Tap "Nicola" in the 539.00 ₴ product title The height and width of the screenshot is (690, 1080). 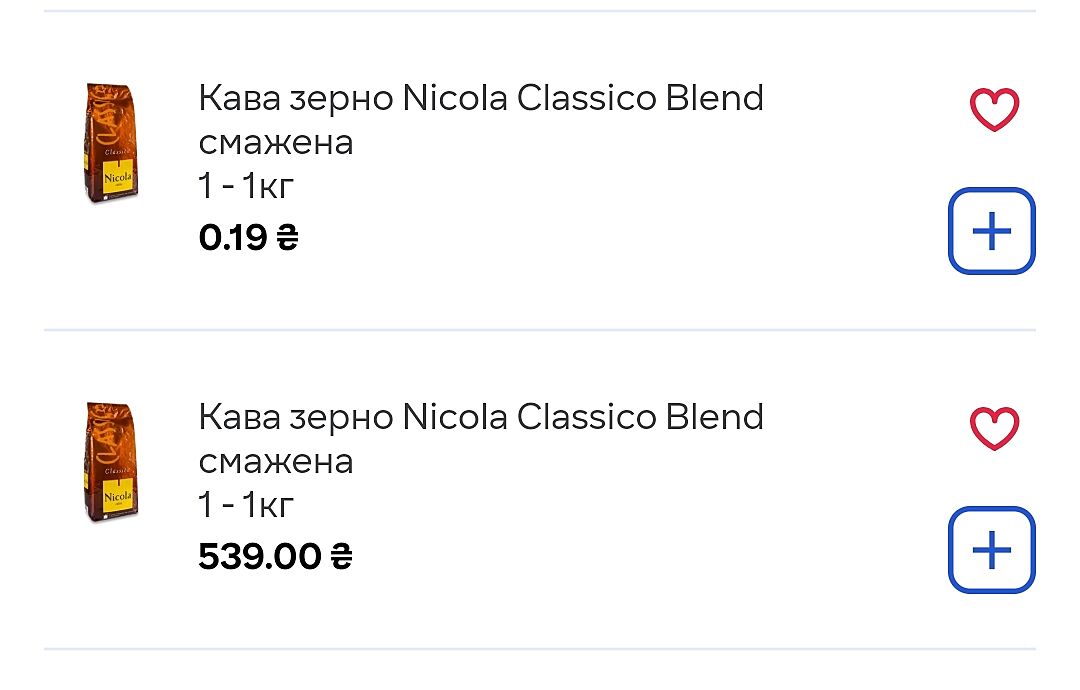click(x=455, y=416)
